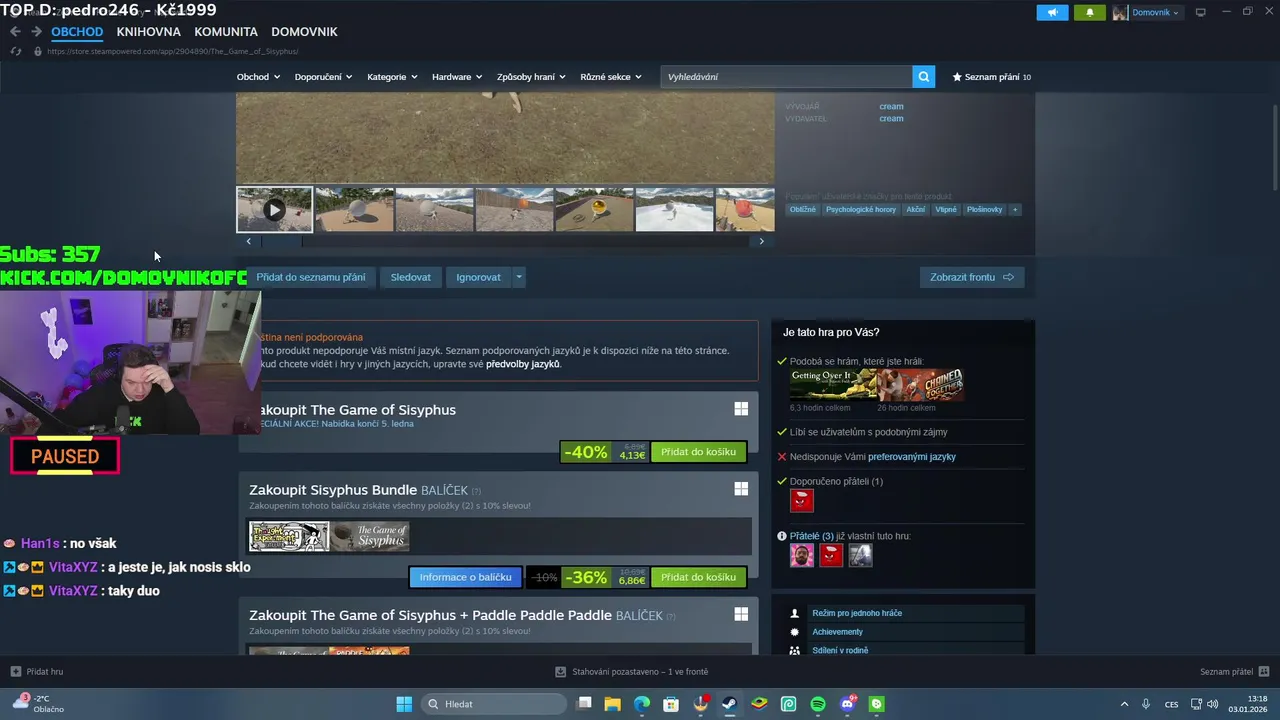The image size is (1280, 720).
Task: Click the Ignorovat button
Action: [479, 277]
